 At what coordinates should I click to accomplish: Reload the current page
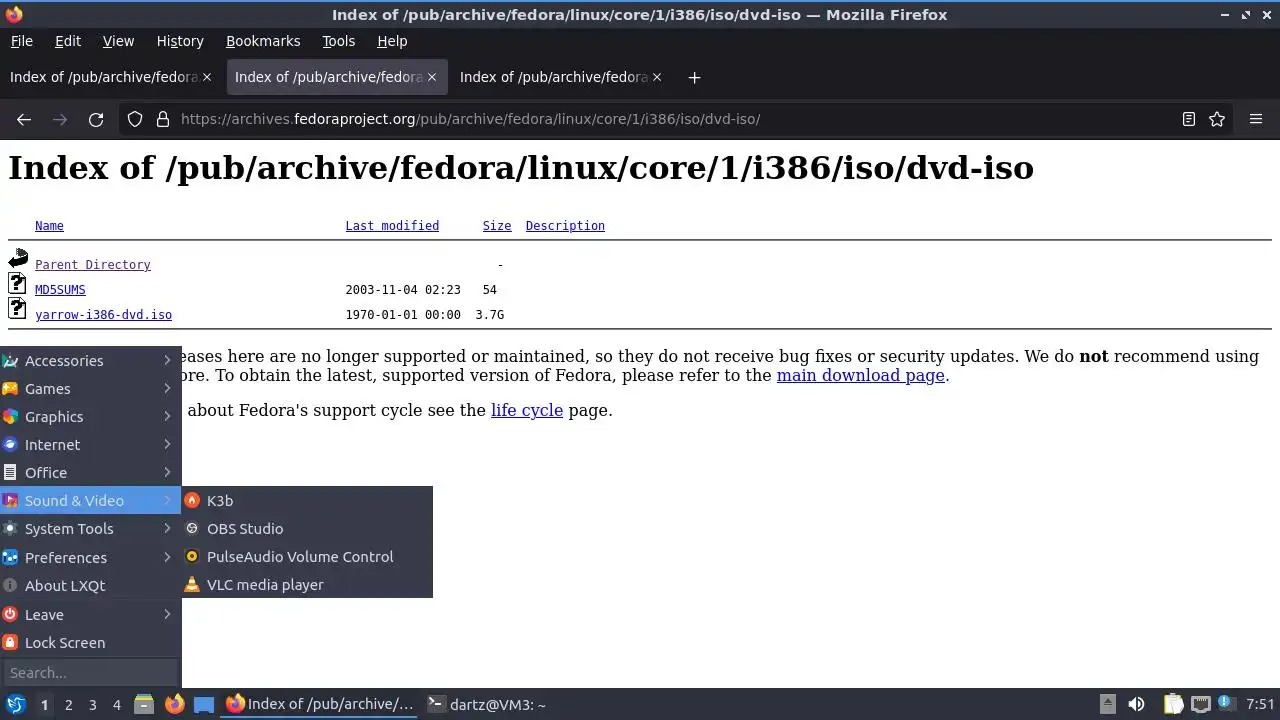click(x=96, y=119)
